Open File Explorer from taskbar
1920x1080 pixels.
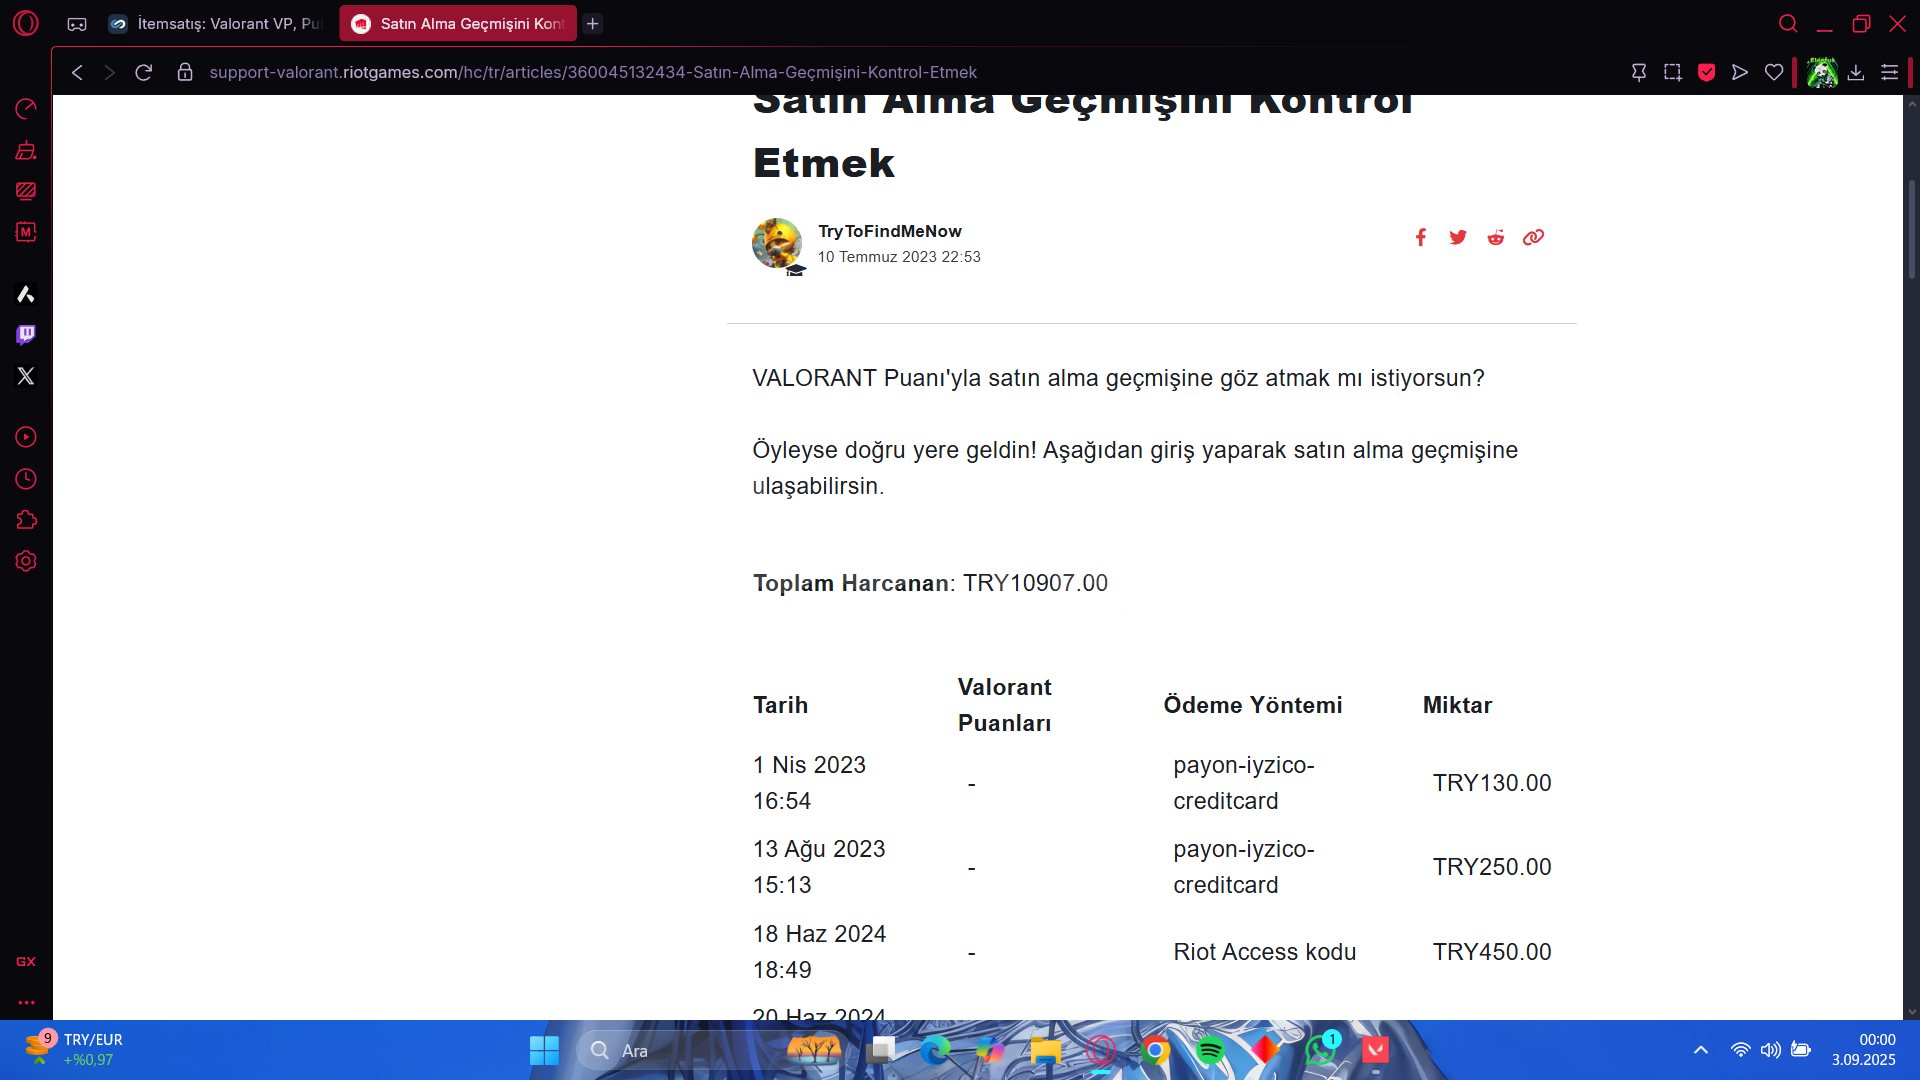tap(1046, 1050)
